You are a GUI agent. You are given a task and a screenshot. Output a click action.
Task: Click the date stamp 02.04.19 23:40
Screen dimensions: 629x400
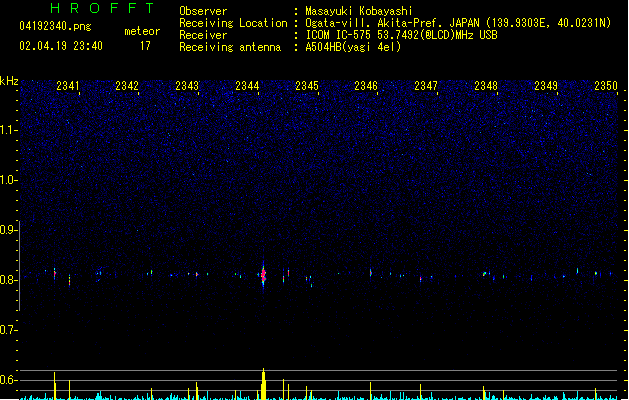pyautogui.click(x=61, y=46)
